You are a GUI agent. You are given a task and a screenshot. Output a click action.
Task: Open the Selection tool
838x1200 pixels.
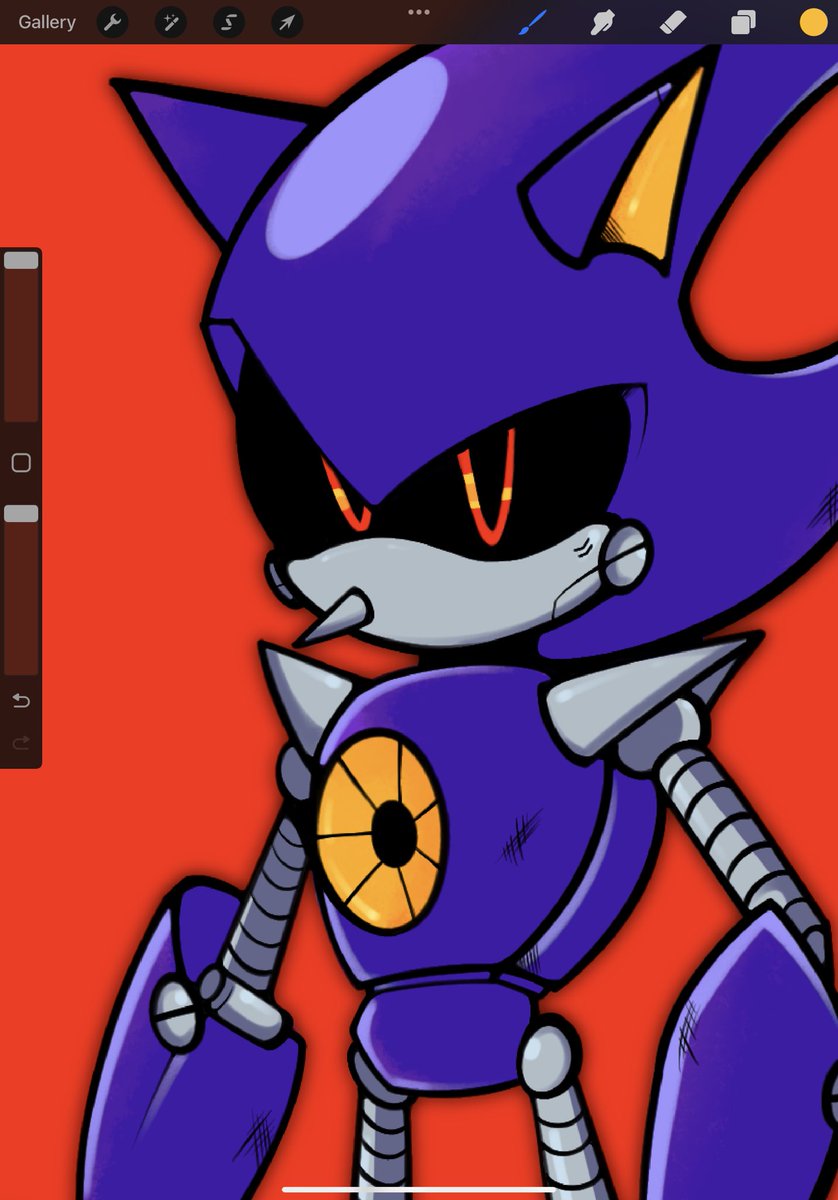229,23
